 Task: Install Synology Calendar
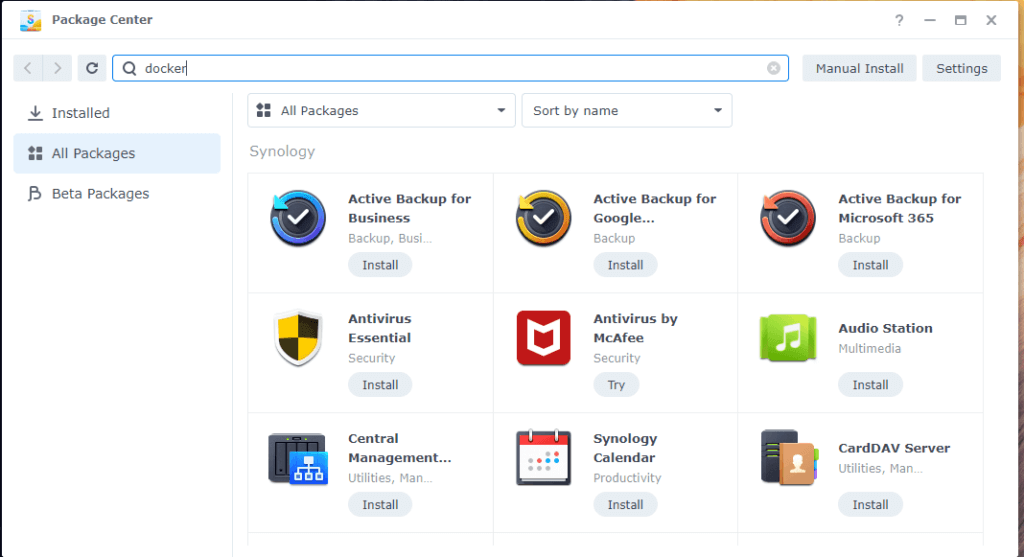(x=625, y=505)
